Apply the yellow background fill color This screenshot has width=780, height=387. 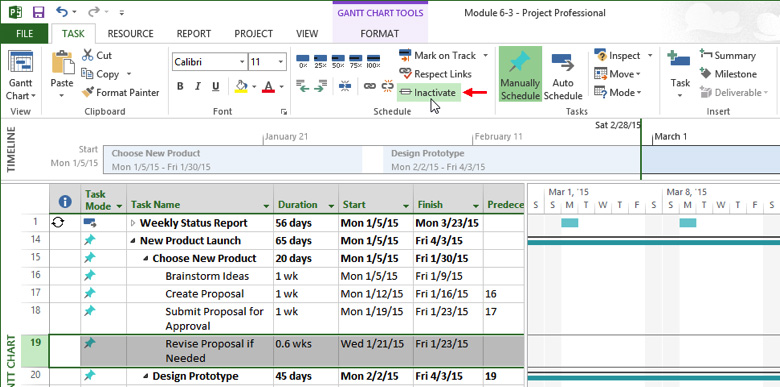(x=241, y=87)
